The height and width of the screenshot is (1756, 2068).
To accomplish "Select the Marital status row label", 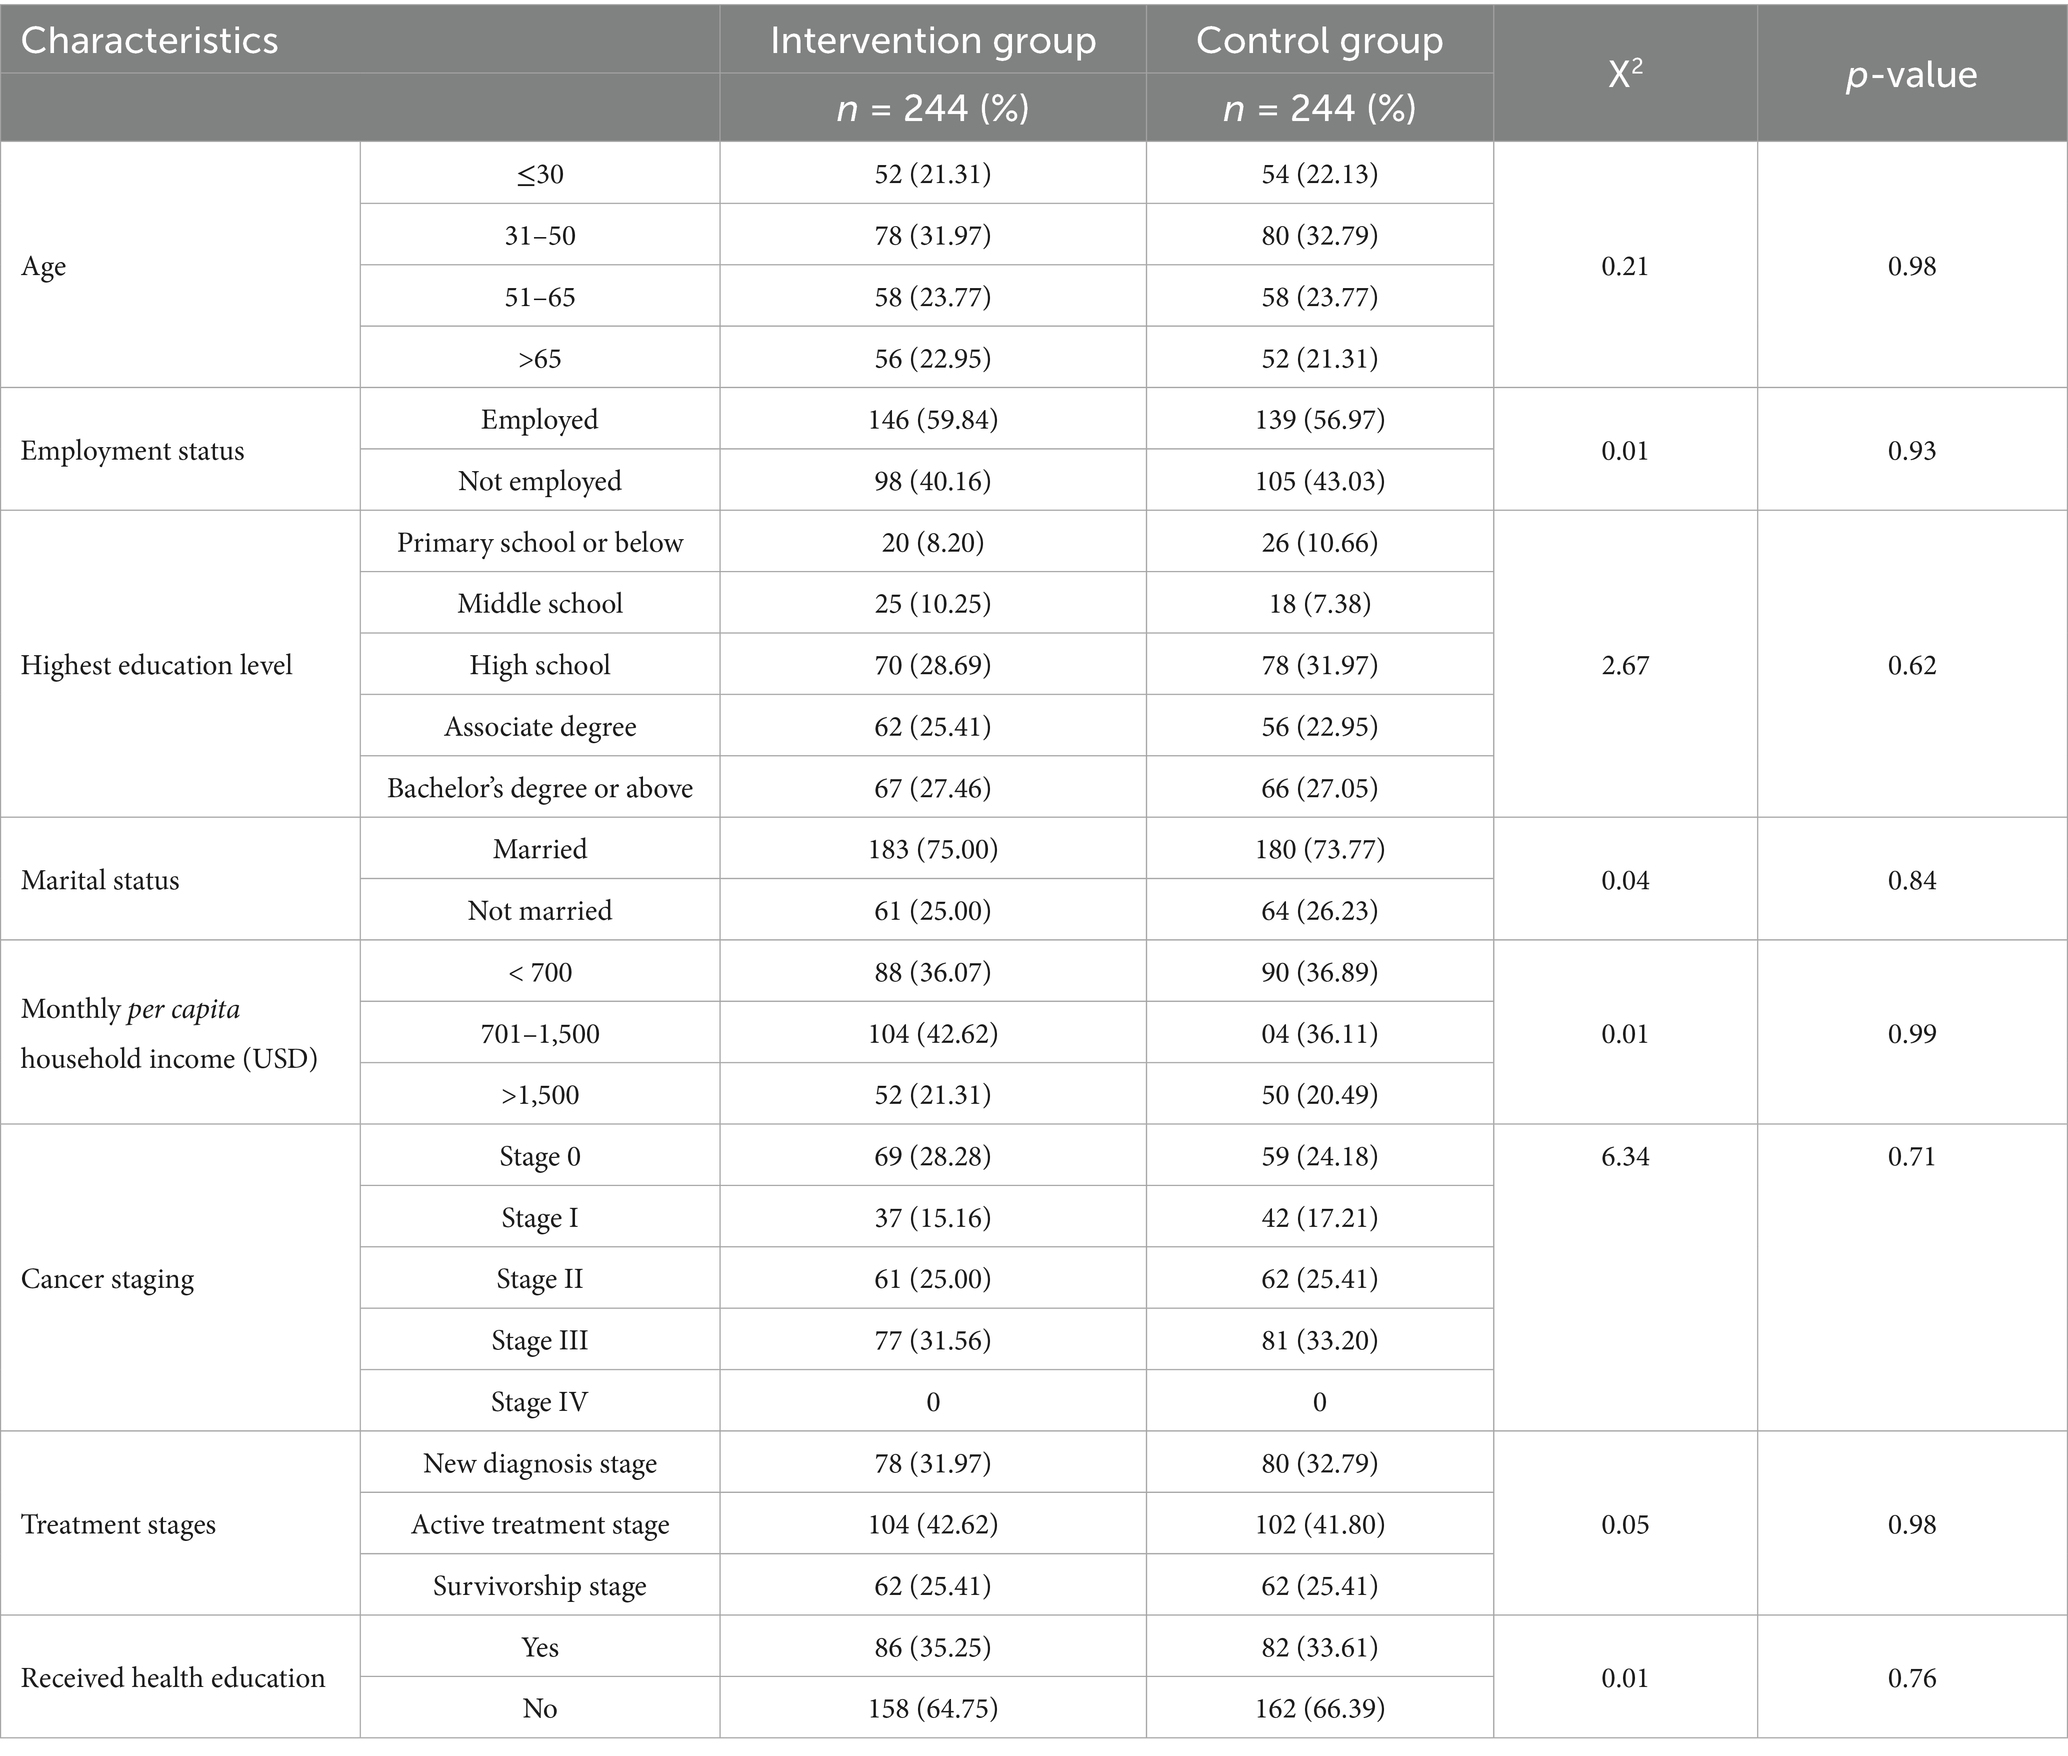I will pyautogui.click(x=100, y=880).
